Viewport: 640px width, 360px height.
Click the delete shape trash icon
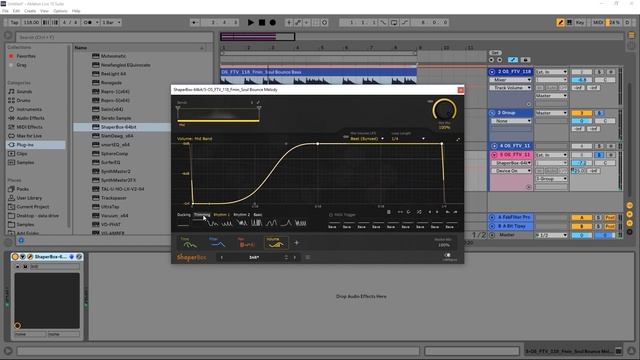click(389, 212)
